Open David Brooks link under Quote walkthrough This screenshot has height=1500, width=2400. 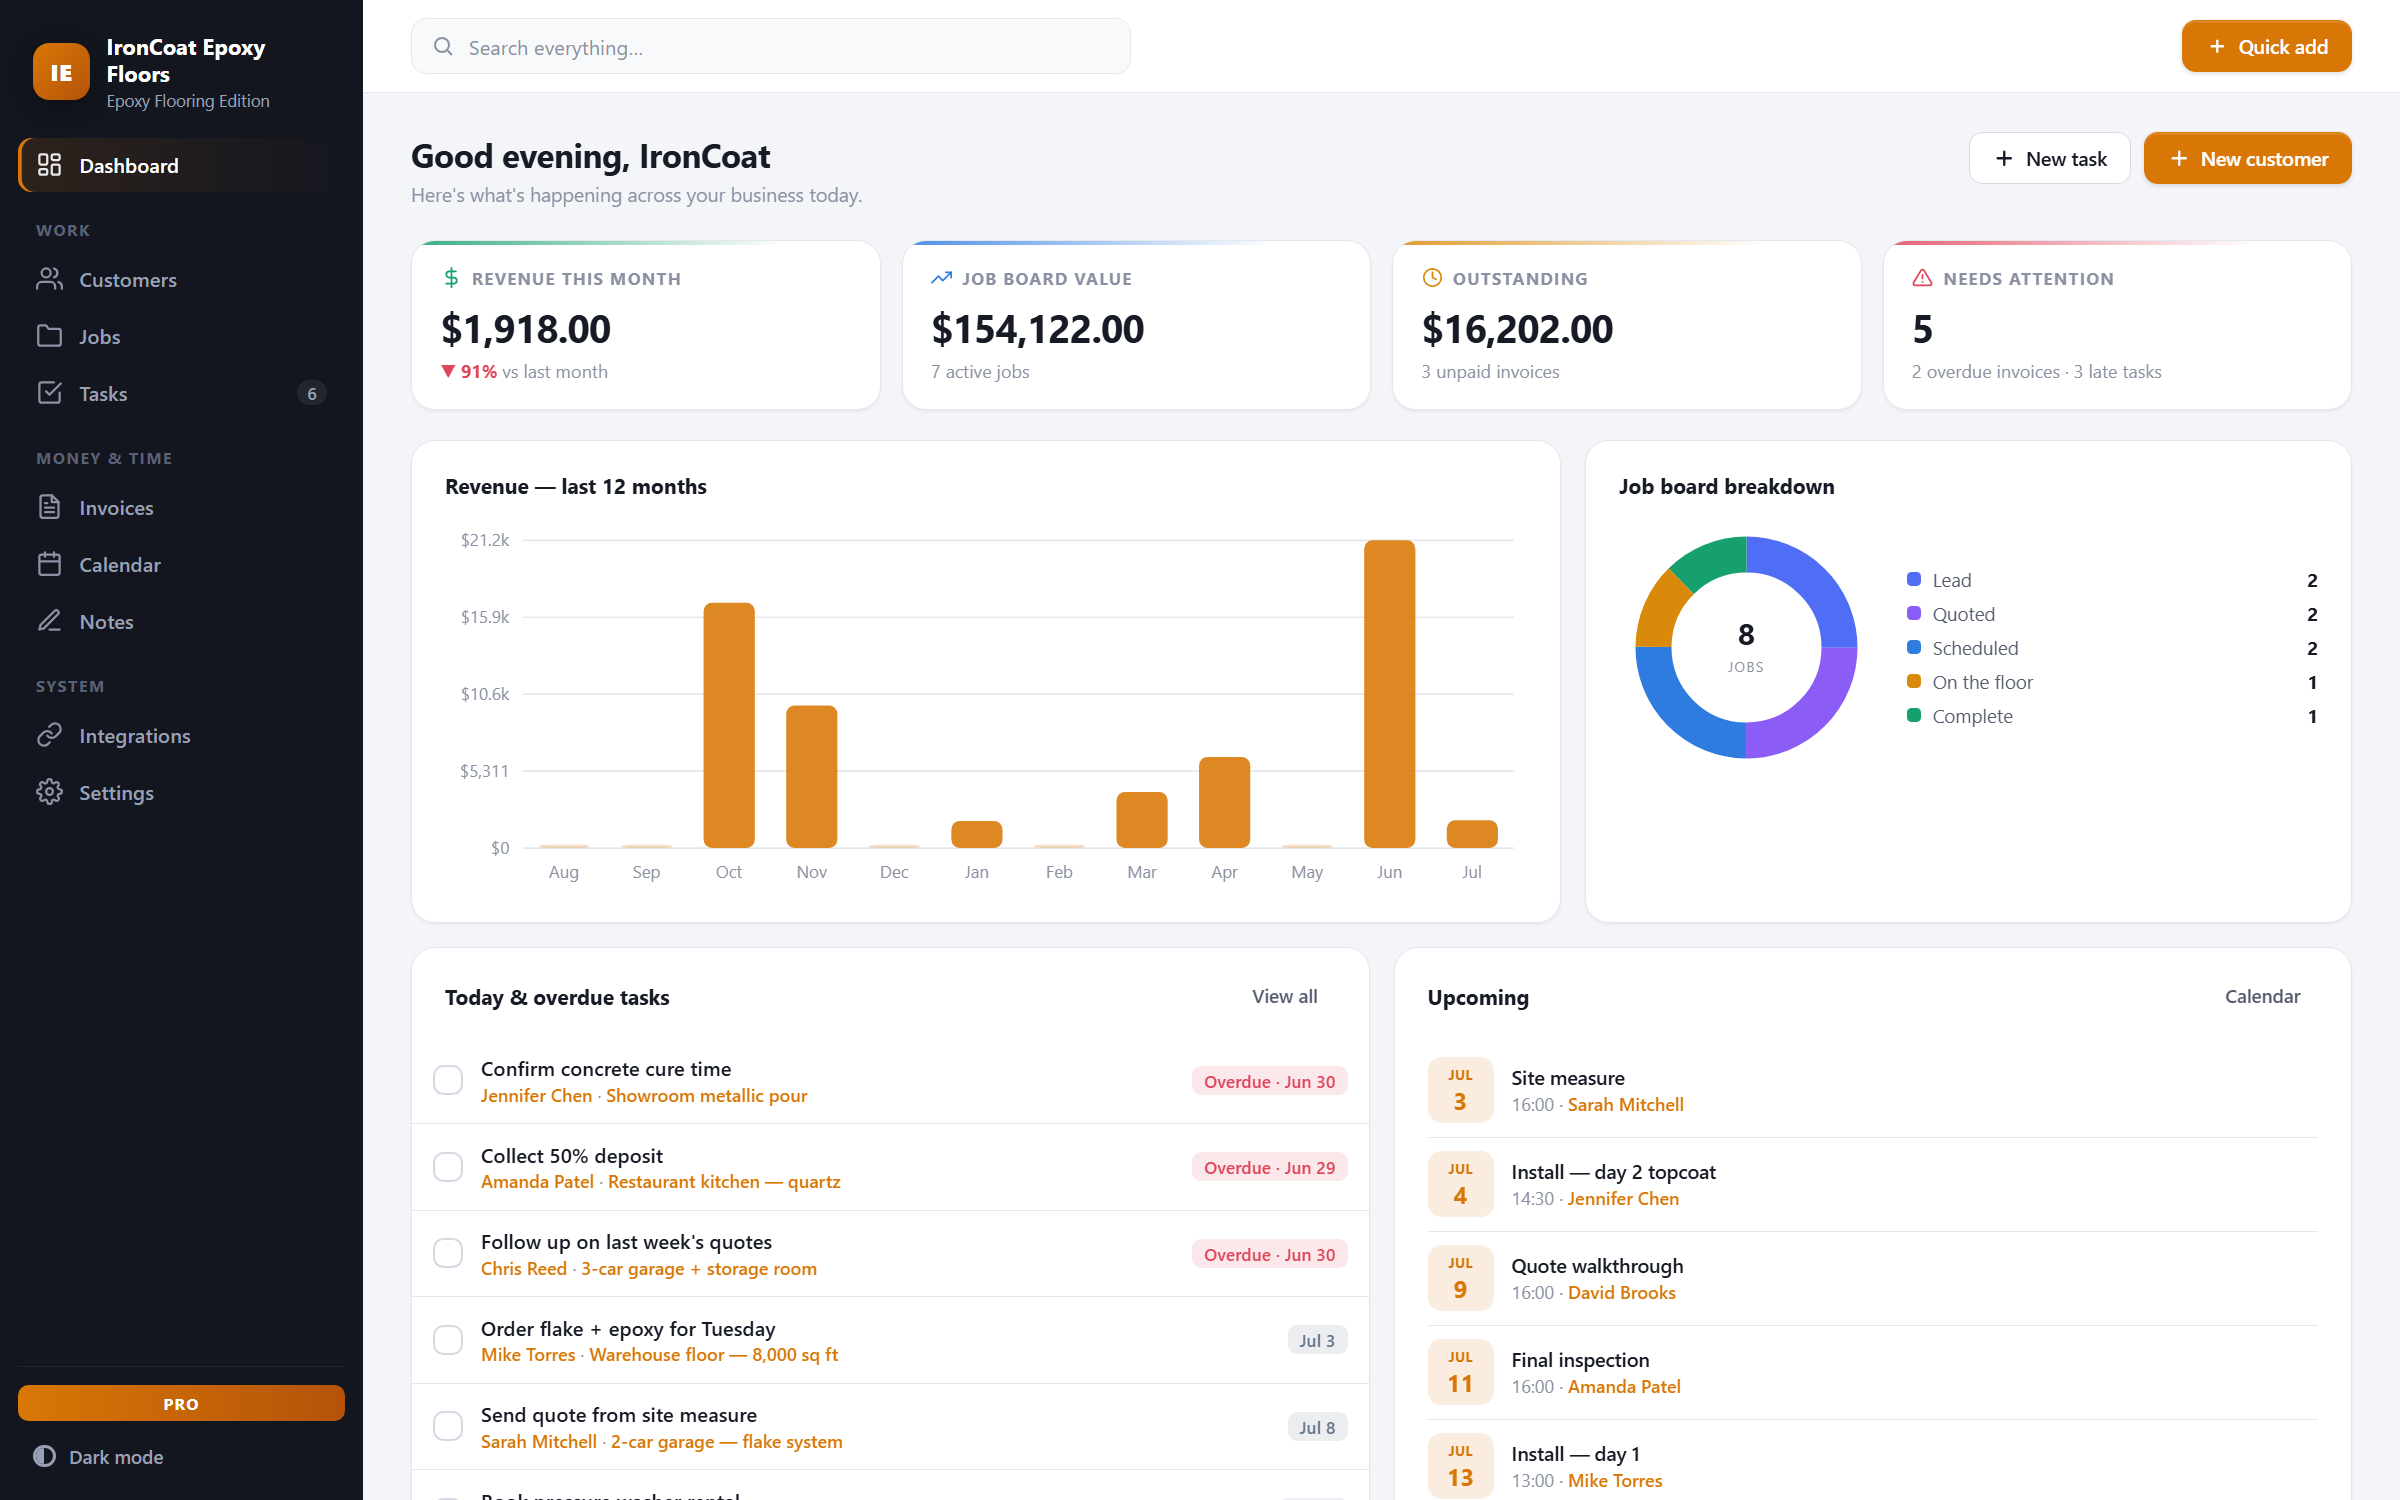click(1621, 1292)
